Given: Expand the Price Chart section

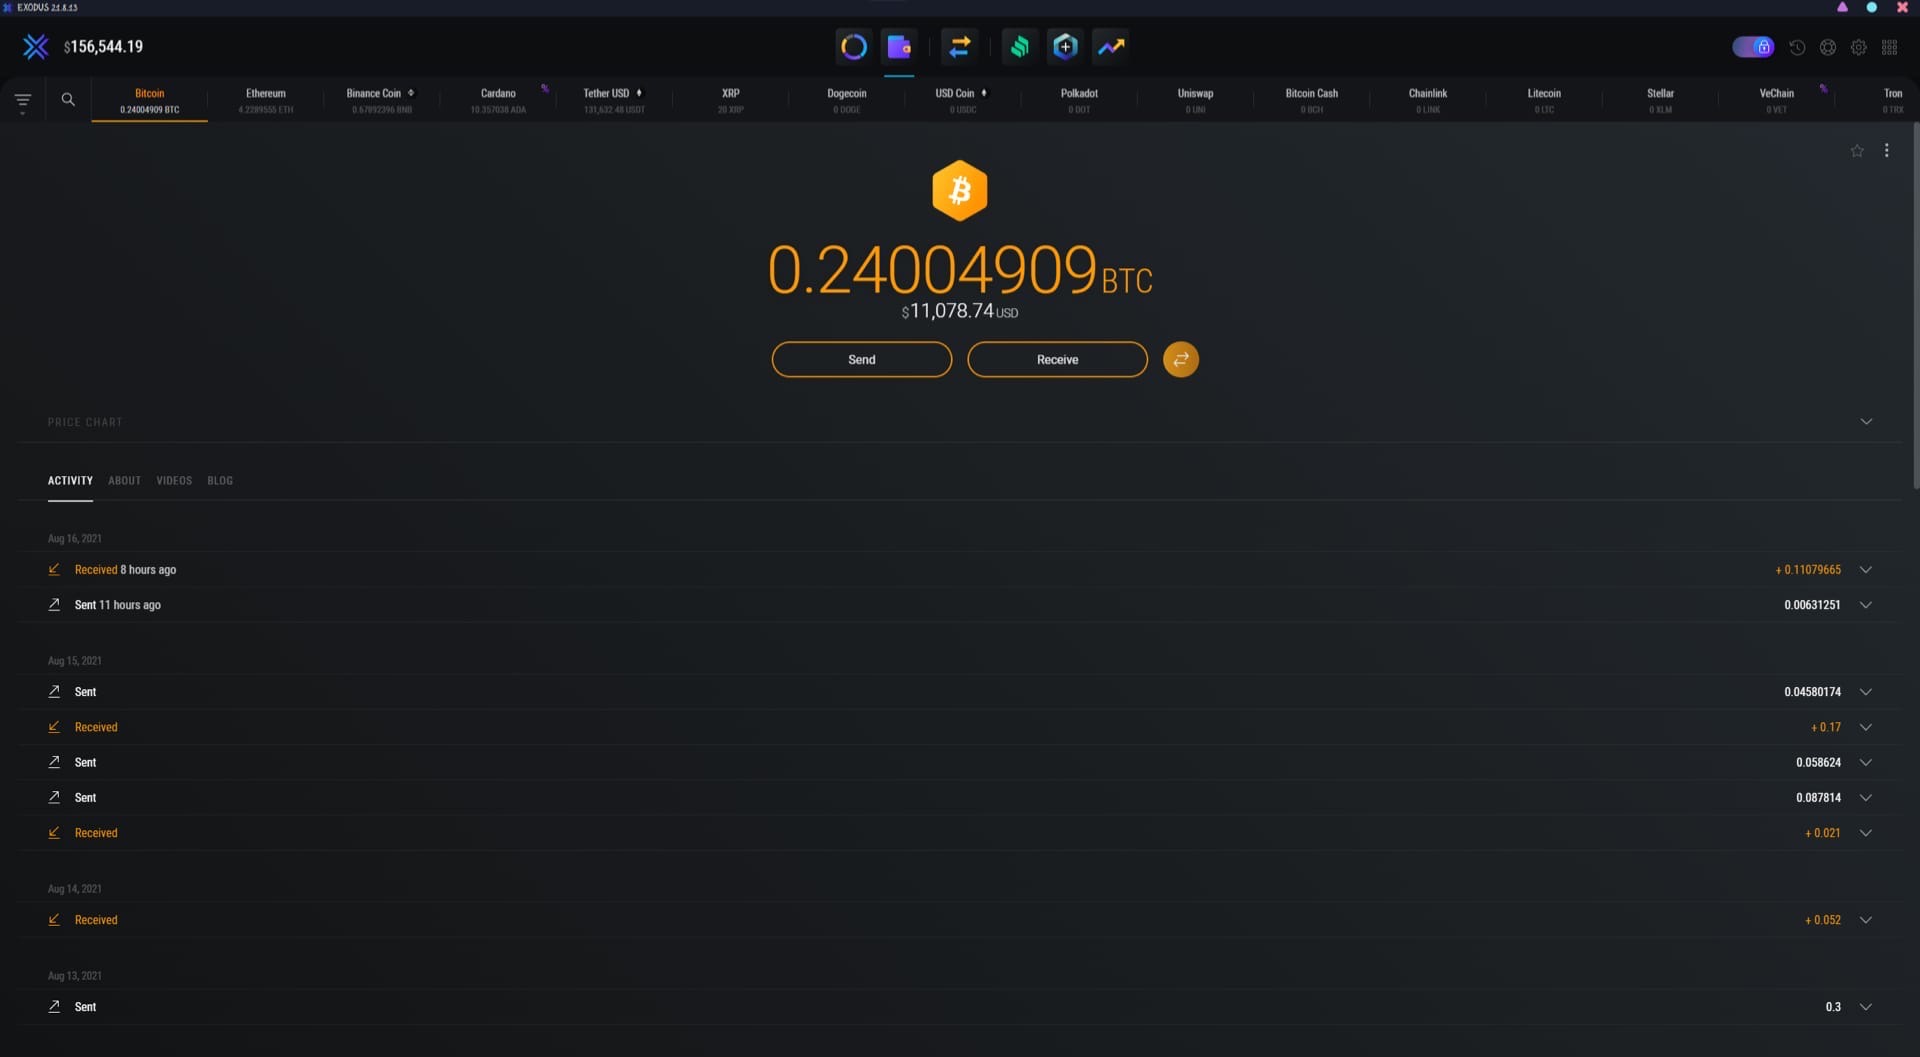Looking at the screenshot, I should tap(1866, 422).
